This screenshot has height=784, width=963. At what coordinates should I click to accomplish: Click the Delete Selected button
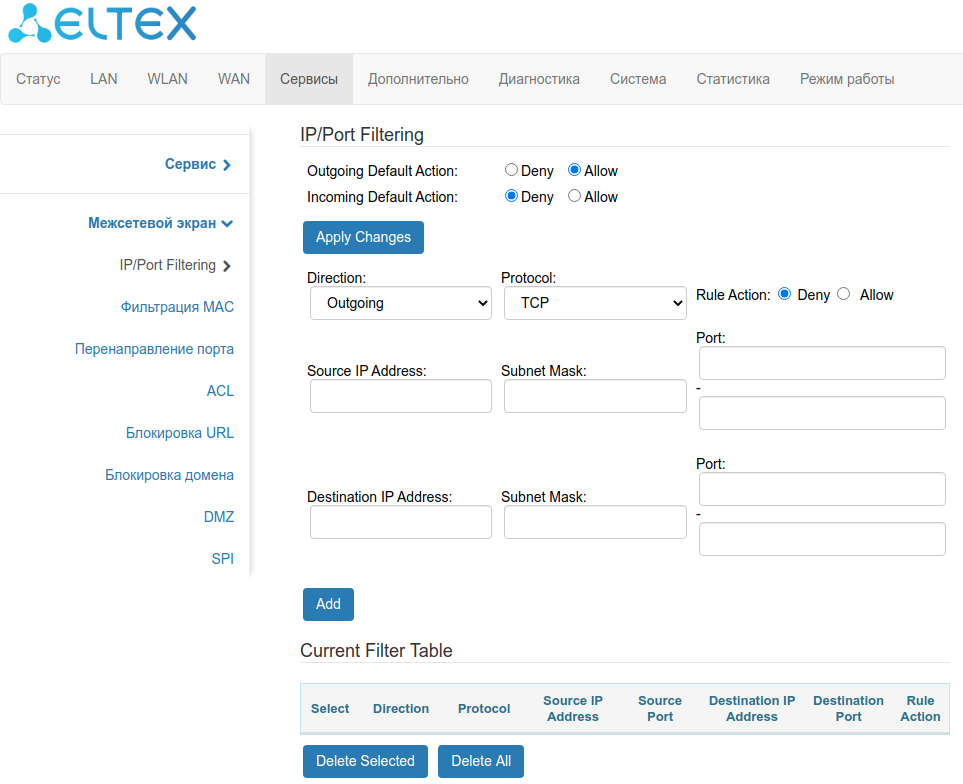pyautogui.click(x=365, y=761)
